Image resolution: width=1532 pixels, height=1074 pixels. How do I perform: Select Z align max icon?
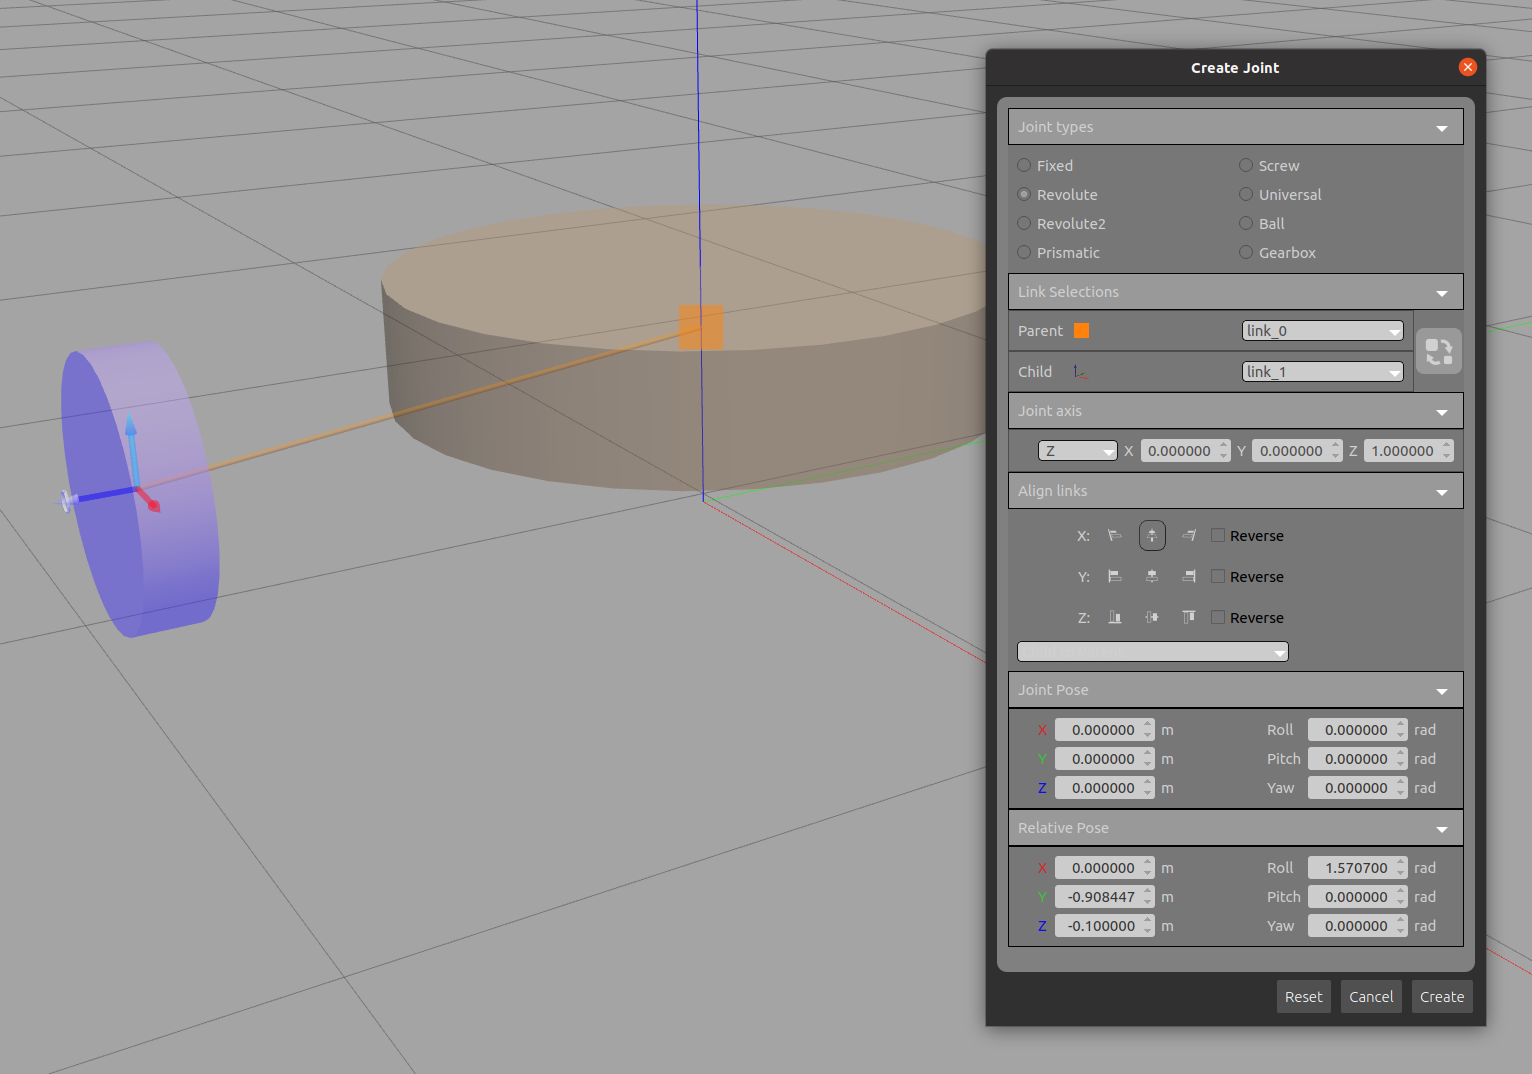pos(1189,618)
